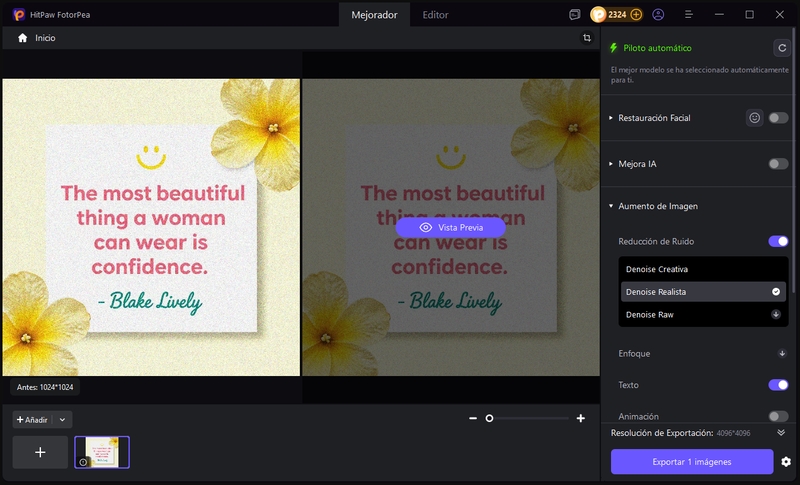Zoom in with the plus icon
This screenshot has height=485, width=800.
coord(581,418)
